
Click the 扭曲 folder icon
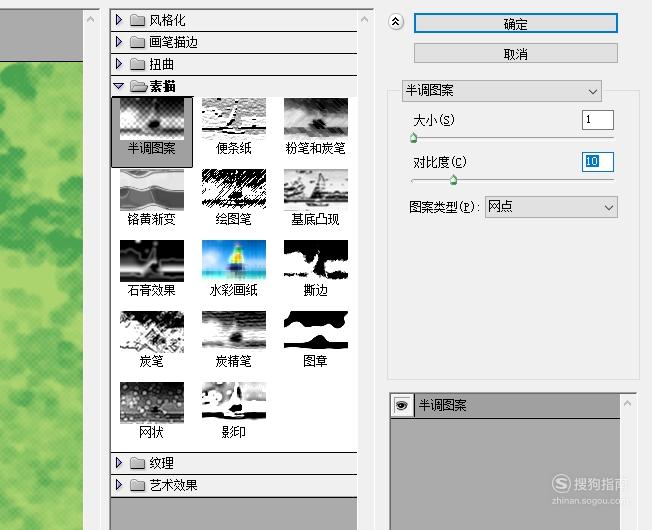pos(137,64)
